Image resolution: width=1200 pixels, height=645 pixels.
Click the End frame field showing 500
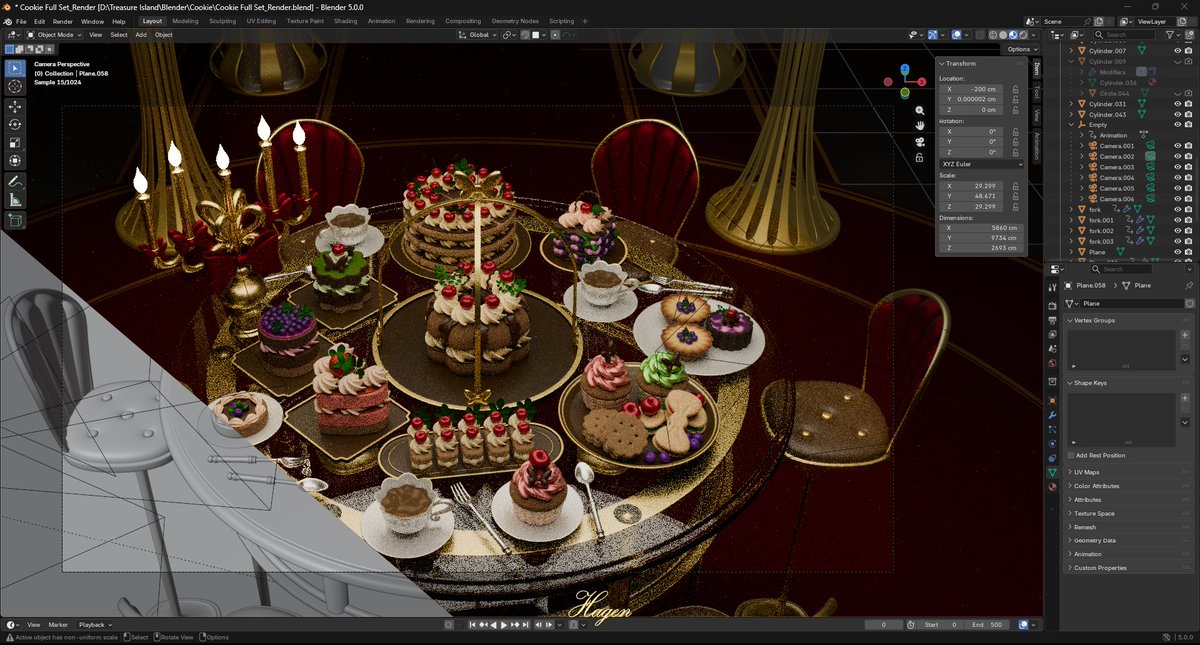coord(987,625)
